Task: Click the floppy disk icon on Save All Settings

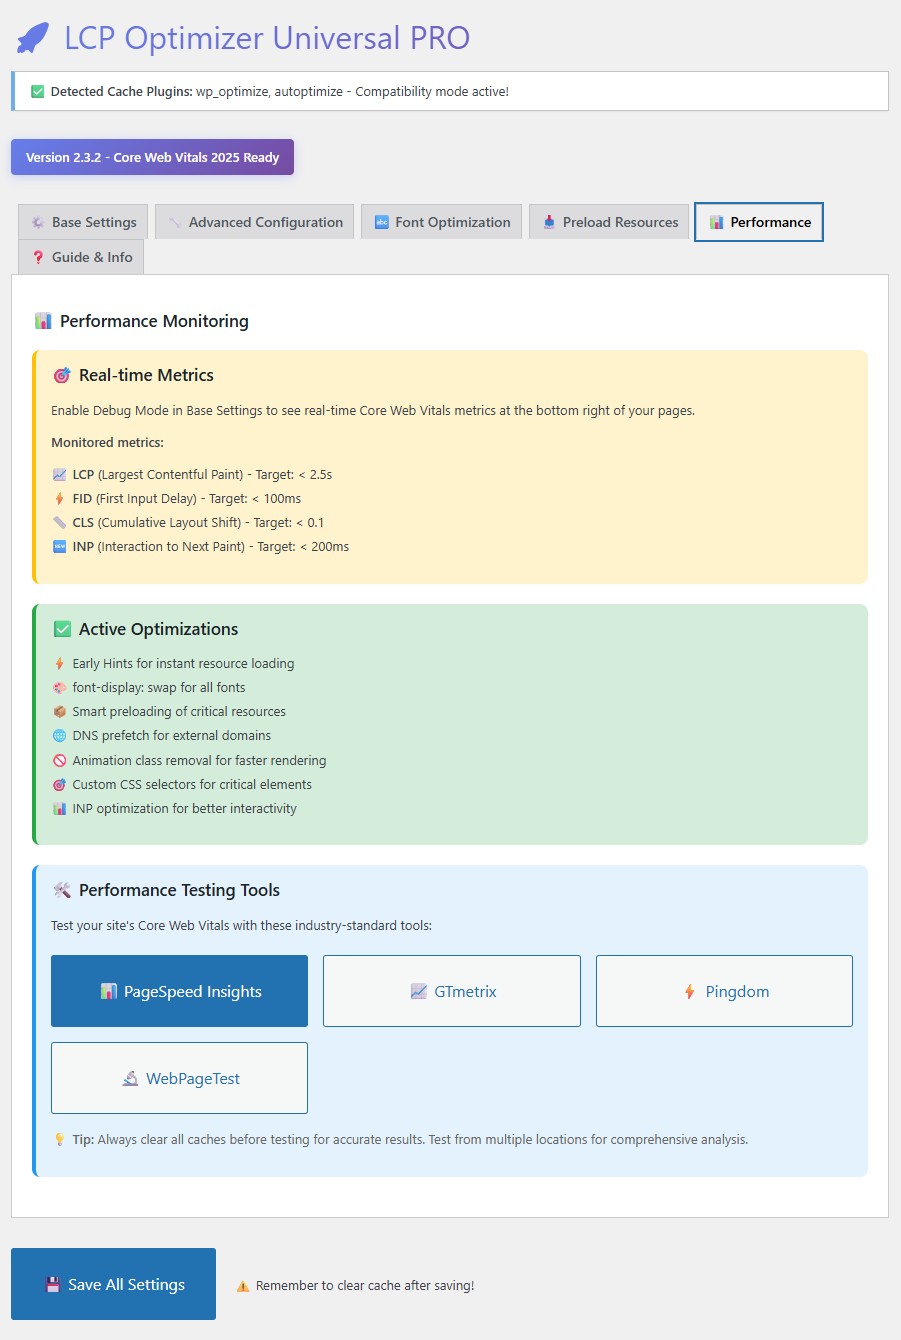Action: pos(52,1284)
